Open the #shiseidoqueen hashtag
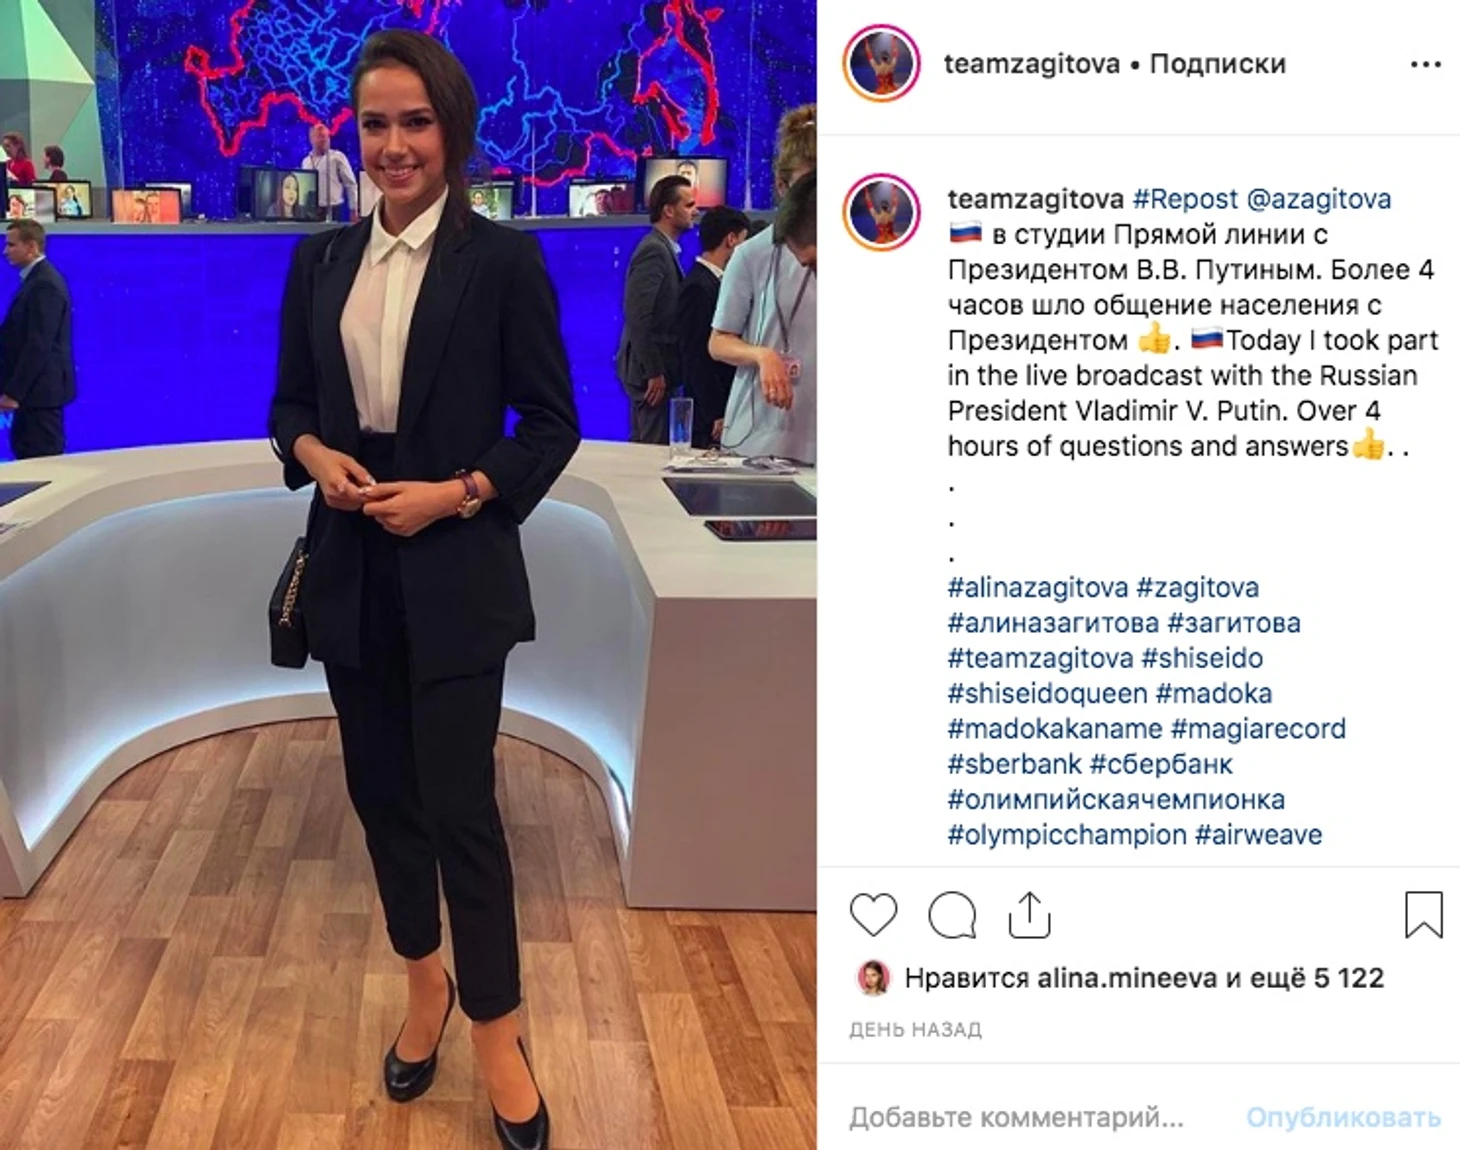 pos(1047,693)
